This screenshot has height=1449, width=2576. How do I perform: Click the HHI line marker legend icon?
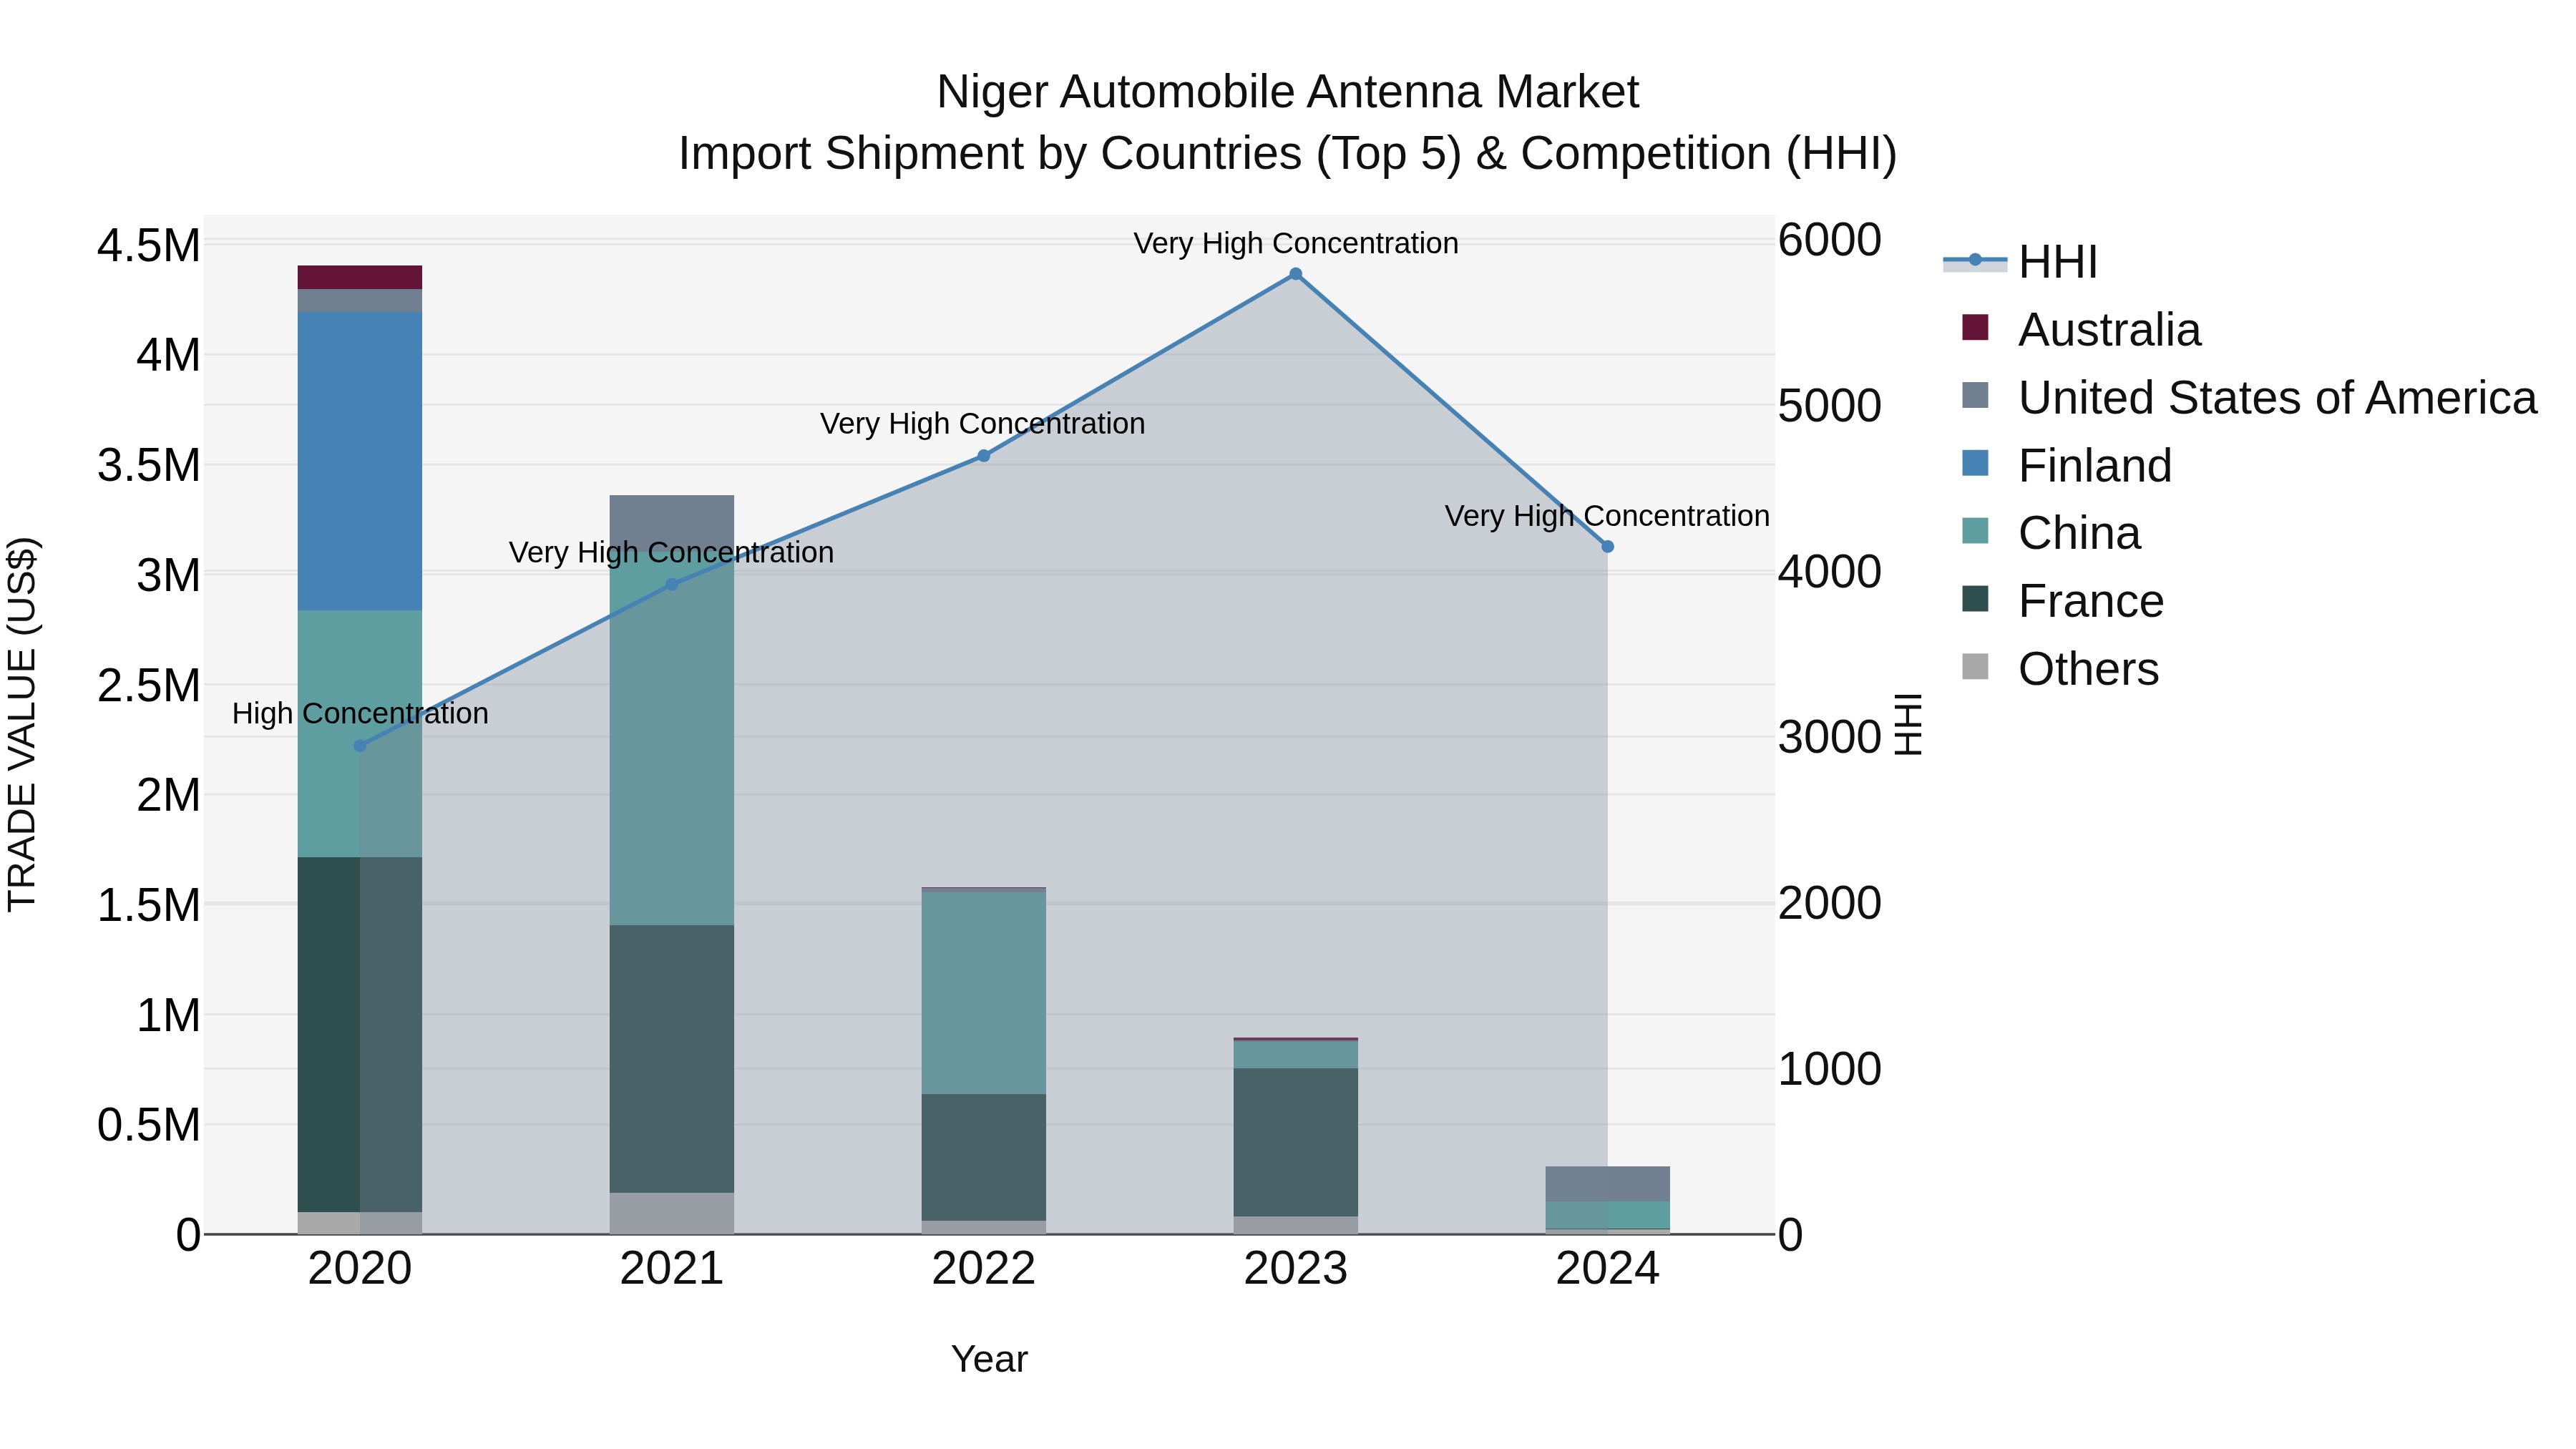[x=1975, y=261]
